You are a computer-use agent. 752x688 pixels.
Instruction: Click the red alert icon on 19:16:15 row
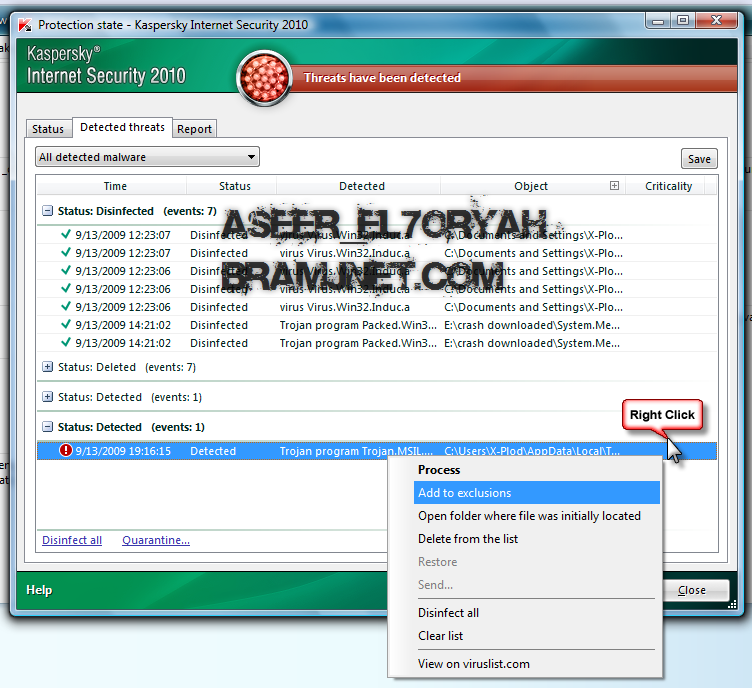pos(65,451)
